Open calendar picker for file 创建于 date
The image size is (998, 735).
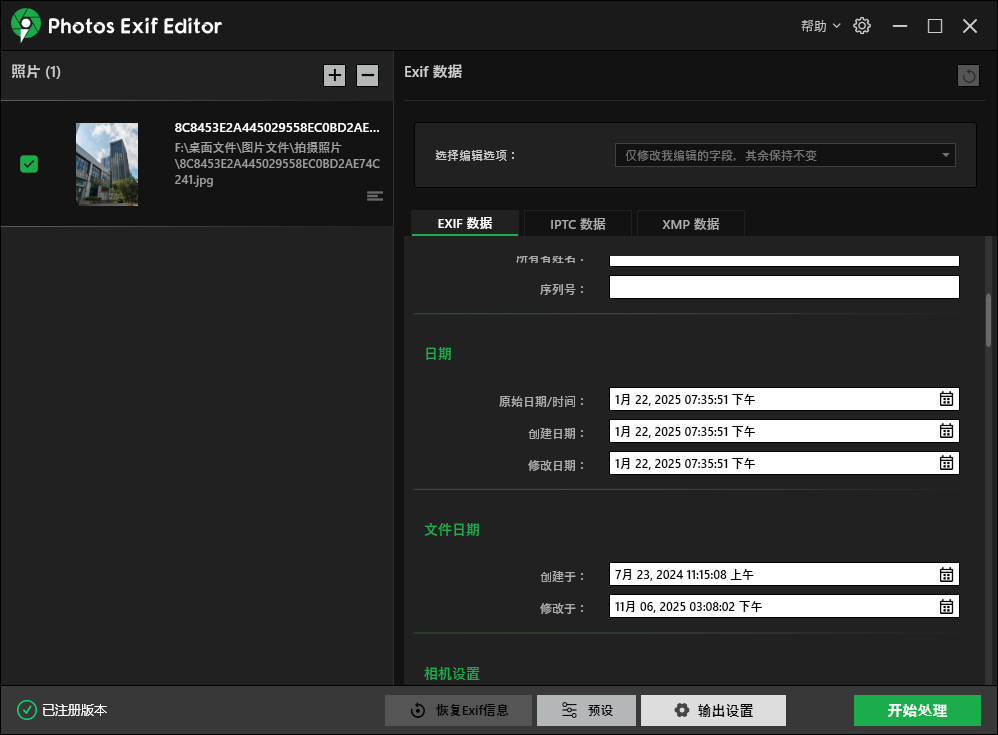(946, 574)
